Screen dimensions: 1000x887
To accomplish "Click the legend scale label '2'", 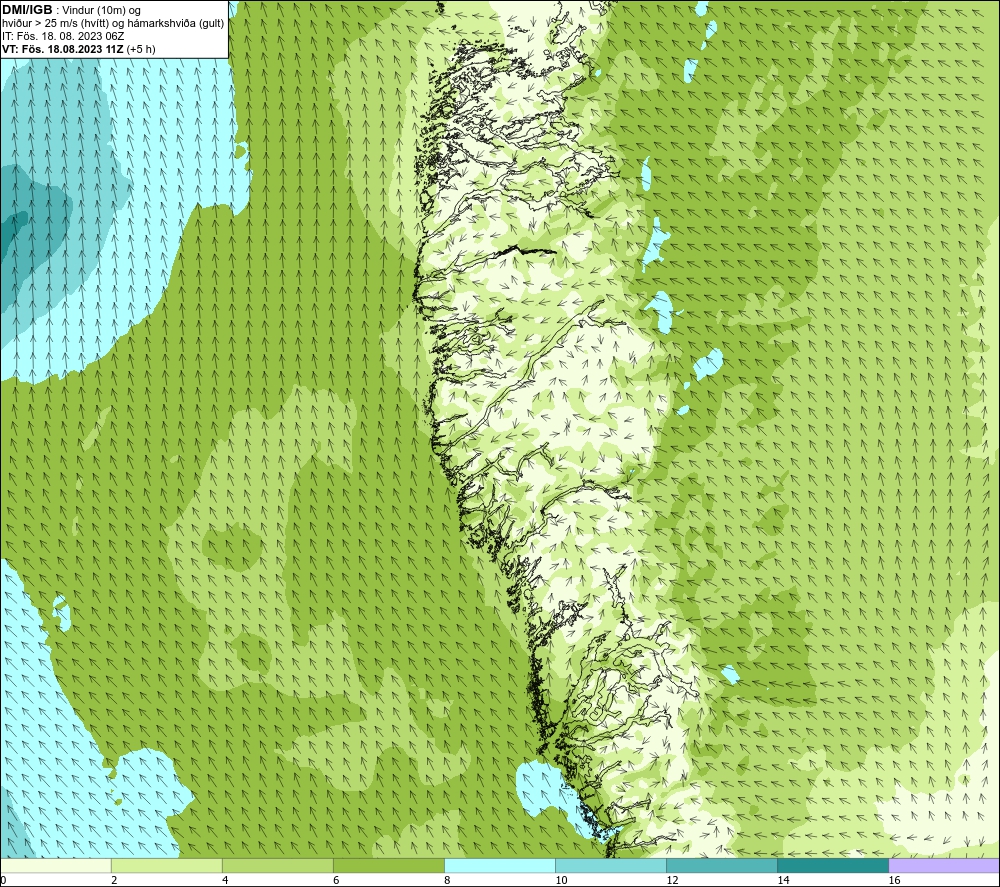I will click(x=114, y=880).
